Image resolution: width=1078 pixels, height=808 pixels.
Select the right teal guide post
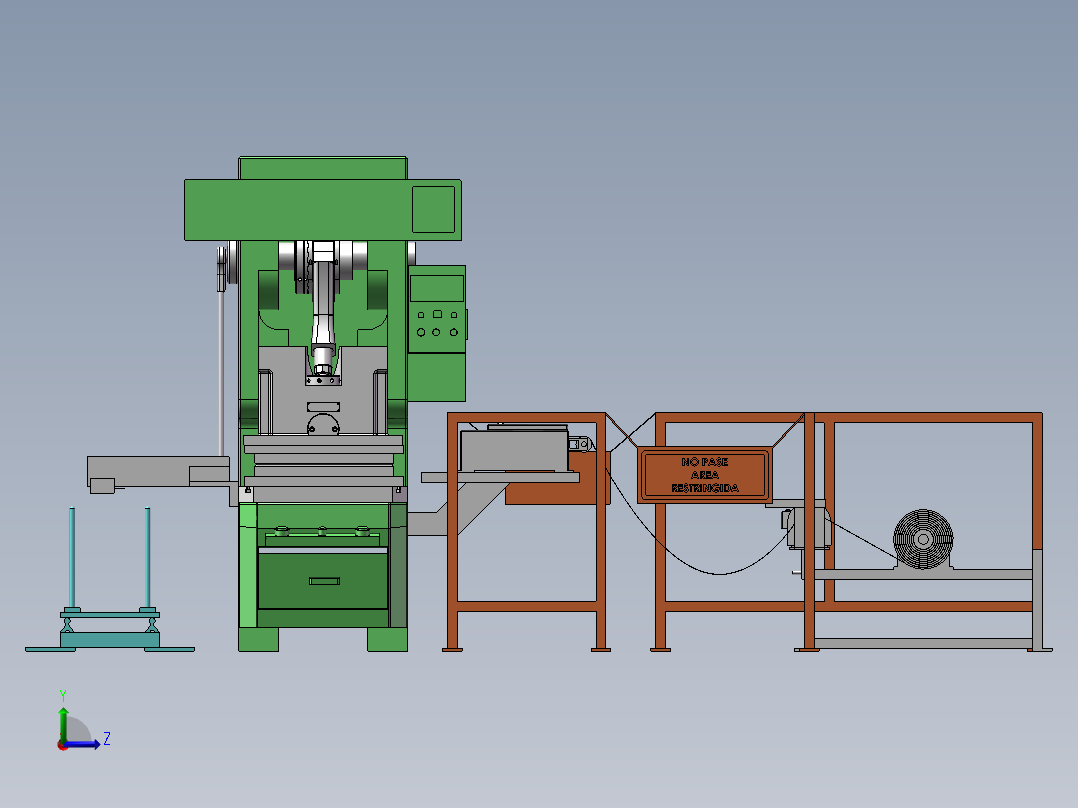[147, 558]
